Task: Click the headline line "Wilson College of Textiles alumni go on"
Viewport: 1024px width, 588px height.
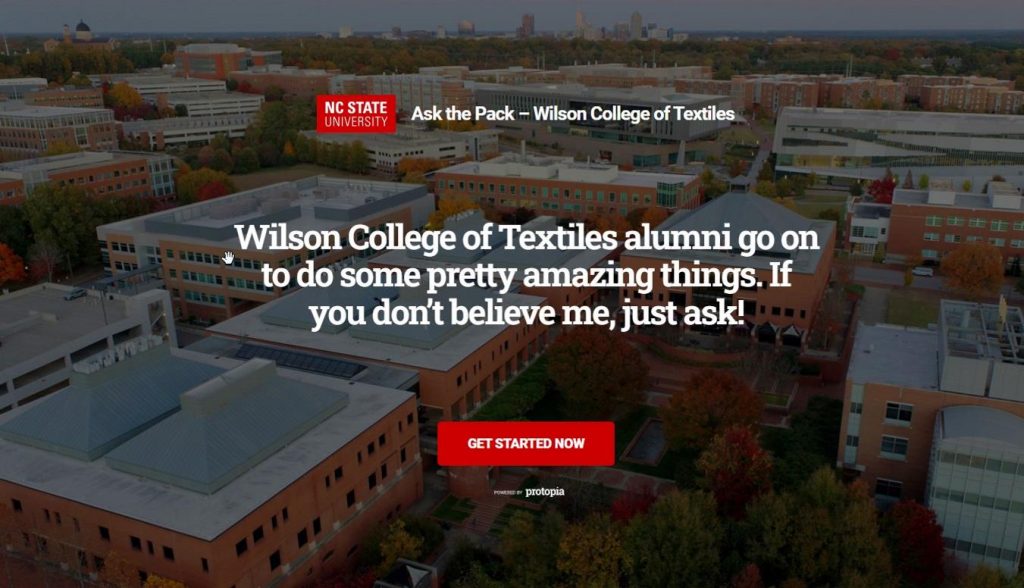Action: pyautogui.click(x=526, y=237)
